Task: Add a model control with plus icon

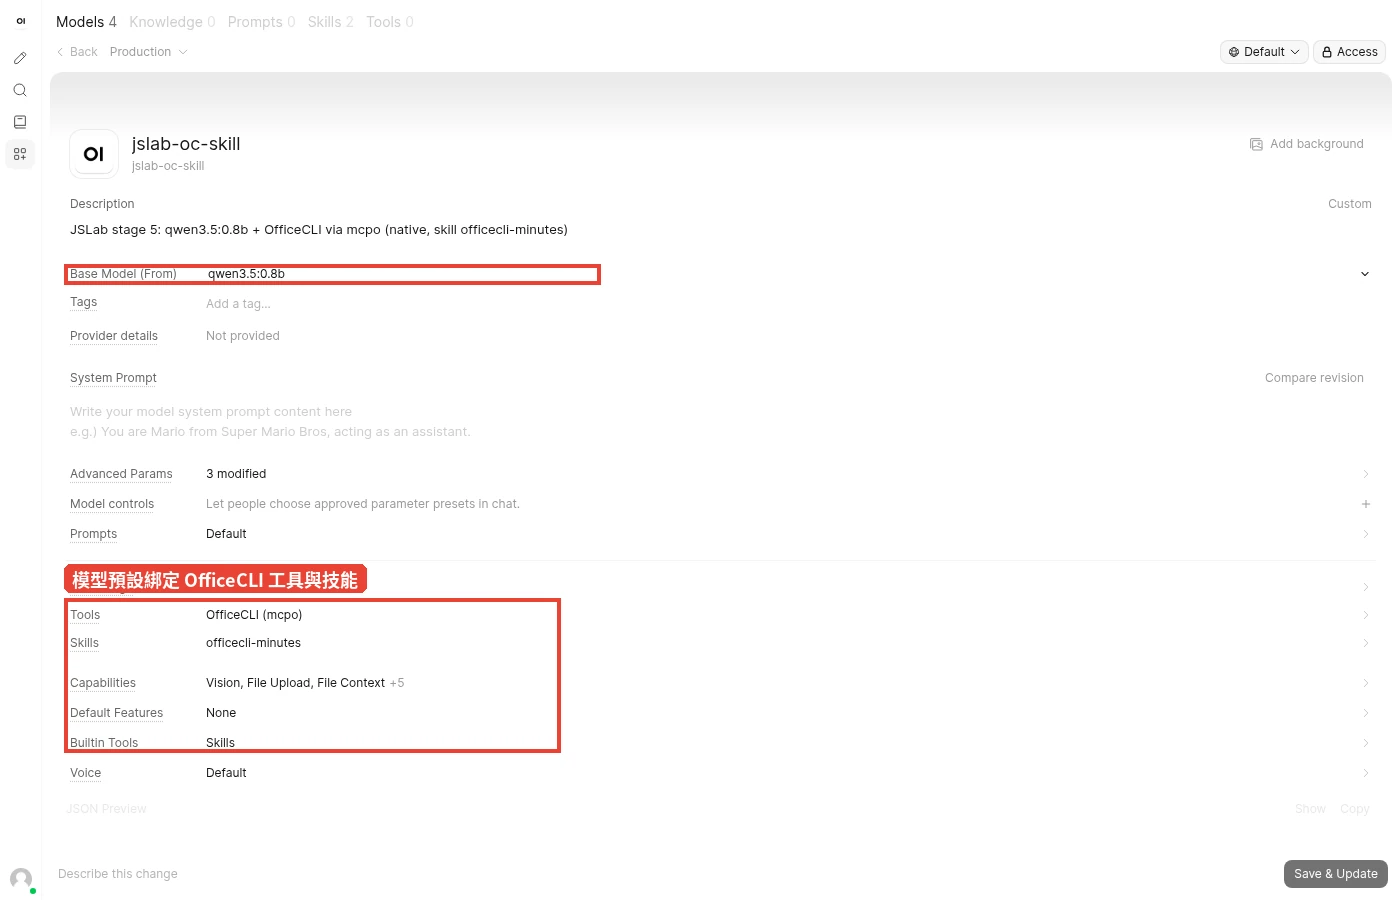Action: 1366,504
